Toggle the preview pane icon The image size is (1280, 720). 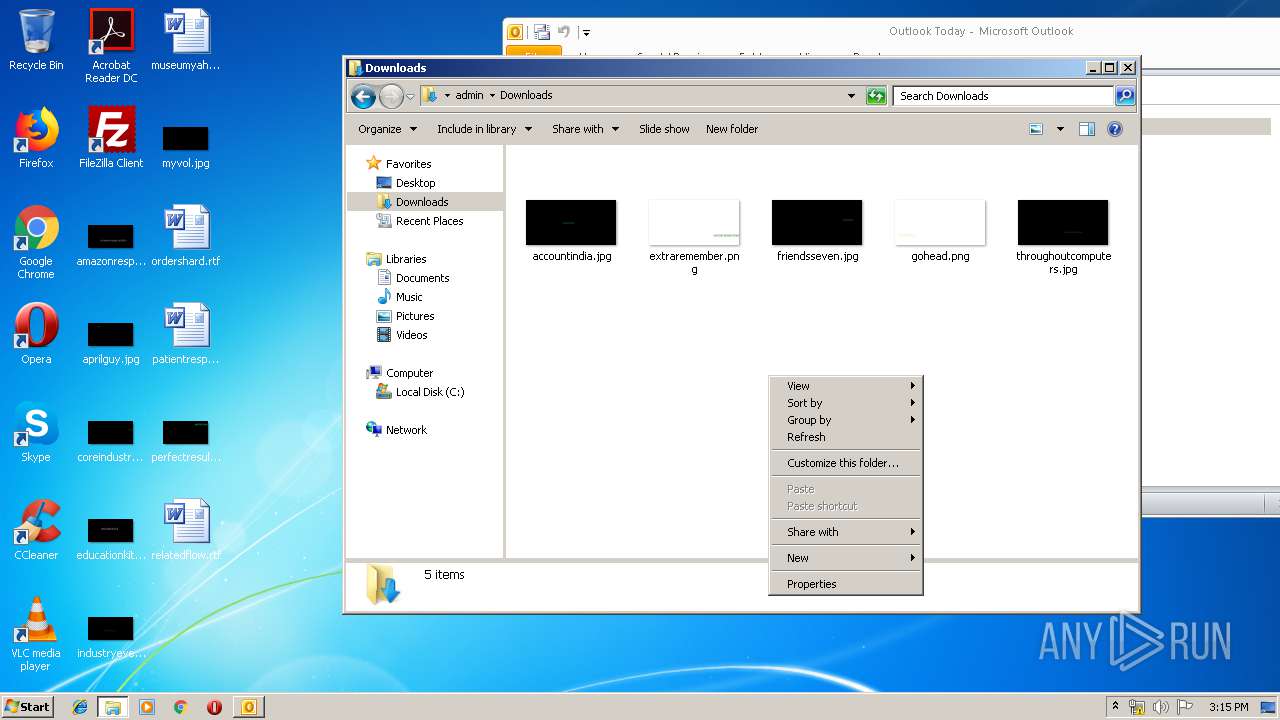pos(1087,129)
